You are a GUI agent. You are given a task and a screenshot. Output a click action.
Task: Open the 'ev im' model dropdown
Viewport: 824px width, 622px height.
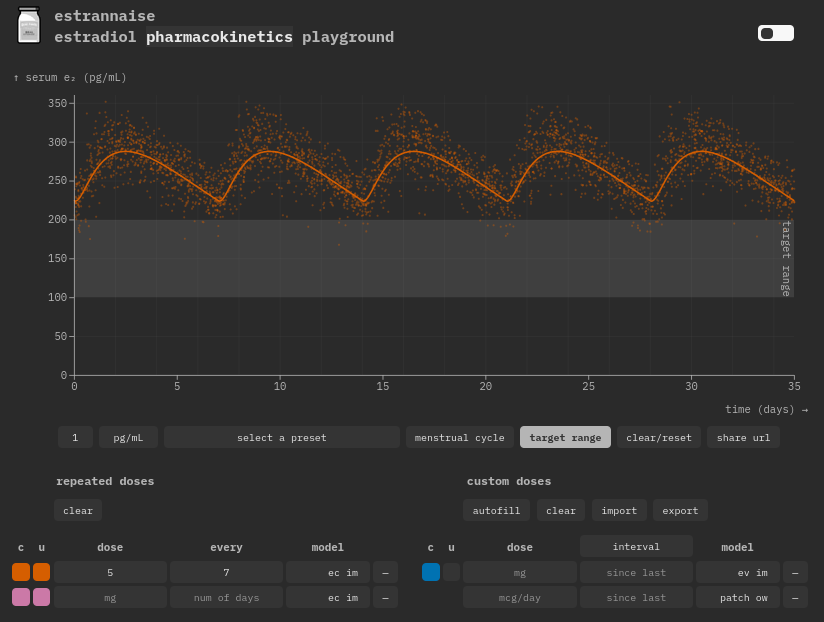738,572
